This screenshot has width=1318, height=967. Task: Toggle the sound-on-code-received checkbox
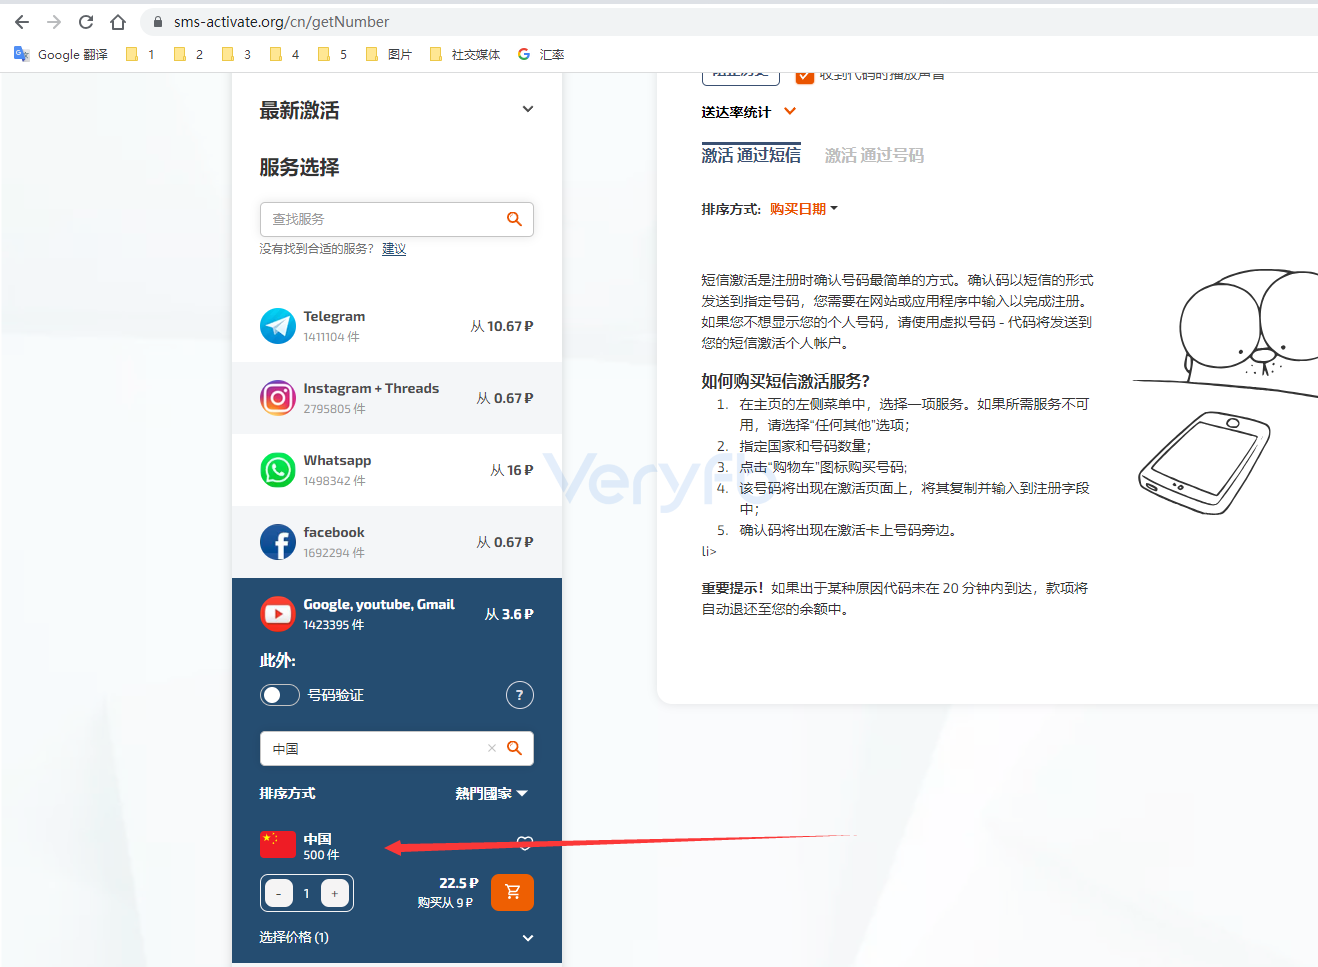805,76
